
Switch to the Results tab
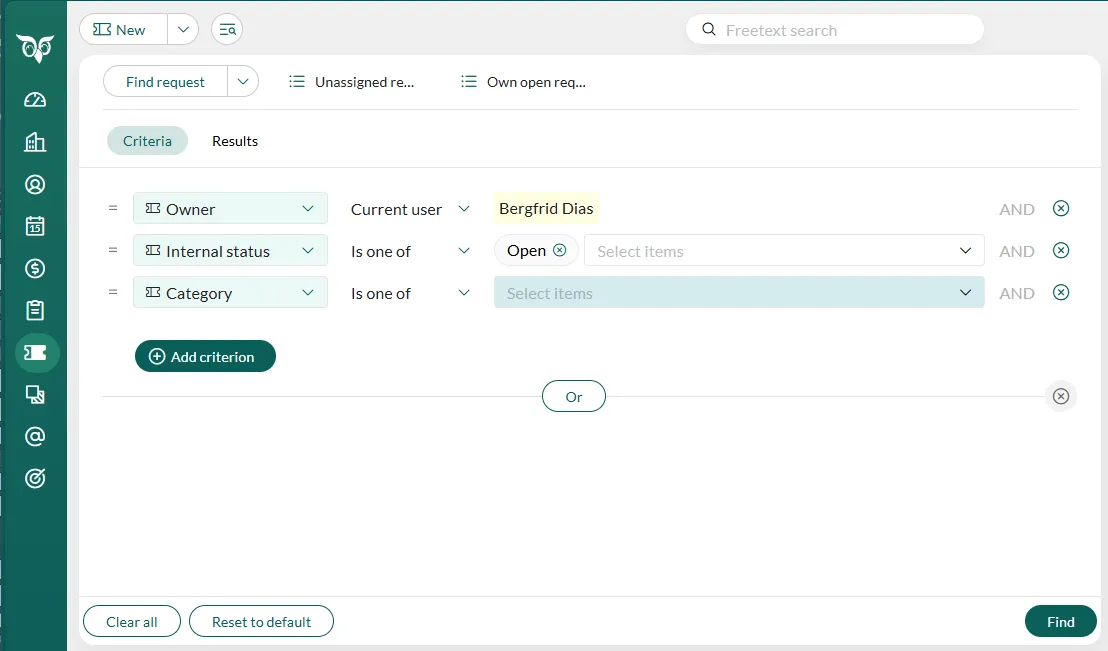235,141
